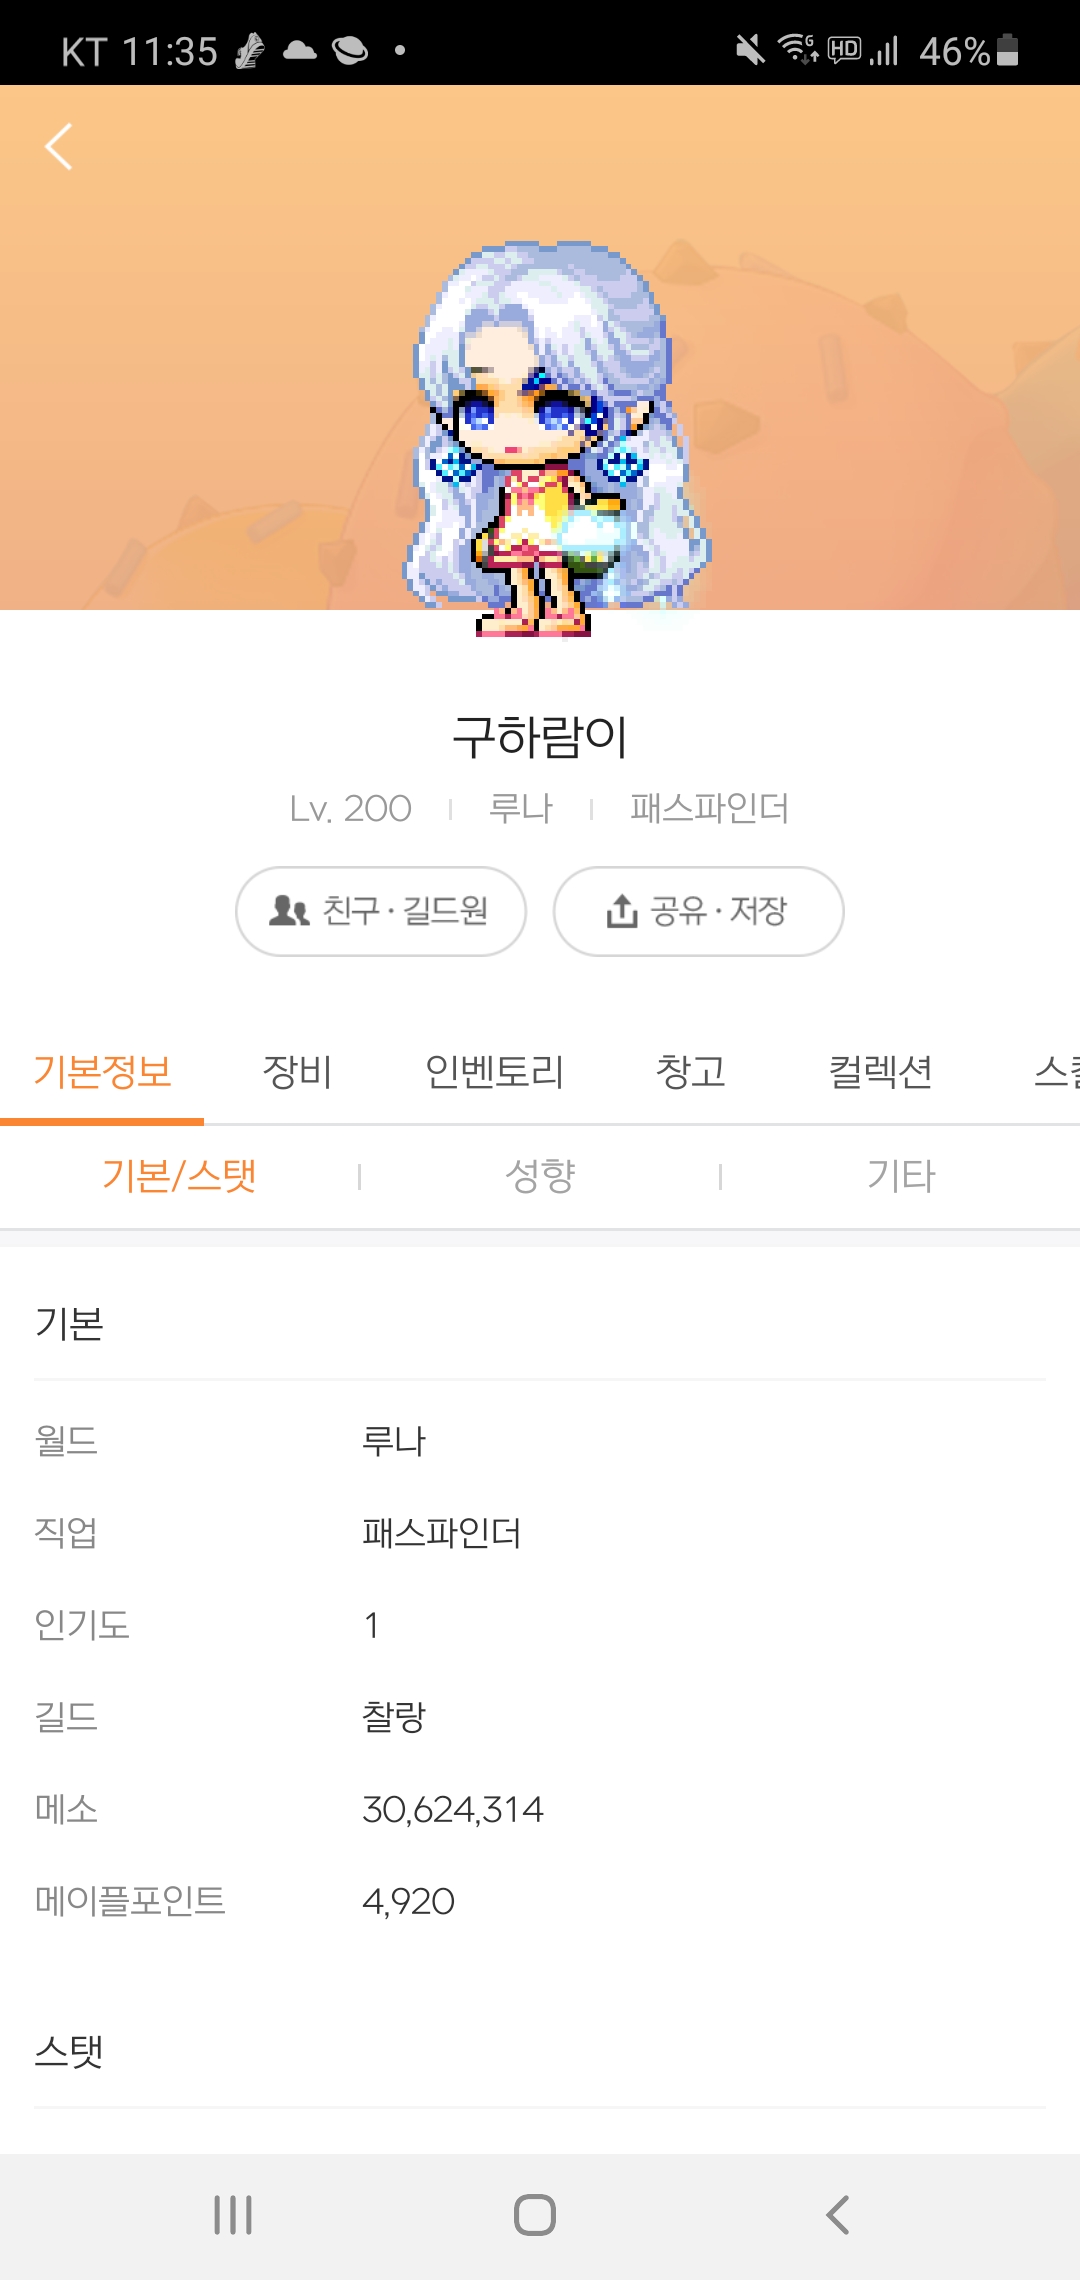
Task: Tap the muted sound status icon
Action: [749, 49]
